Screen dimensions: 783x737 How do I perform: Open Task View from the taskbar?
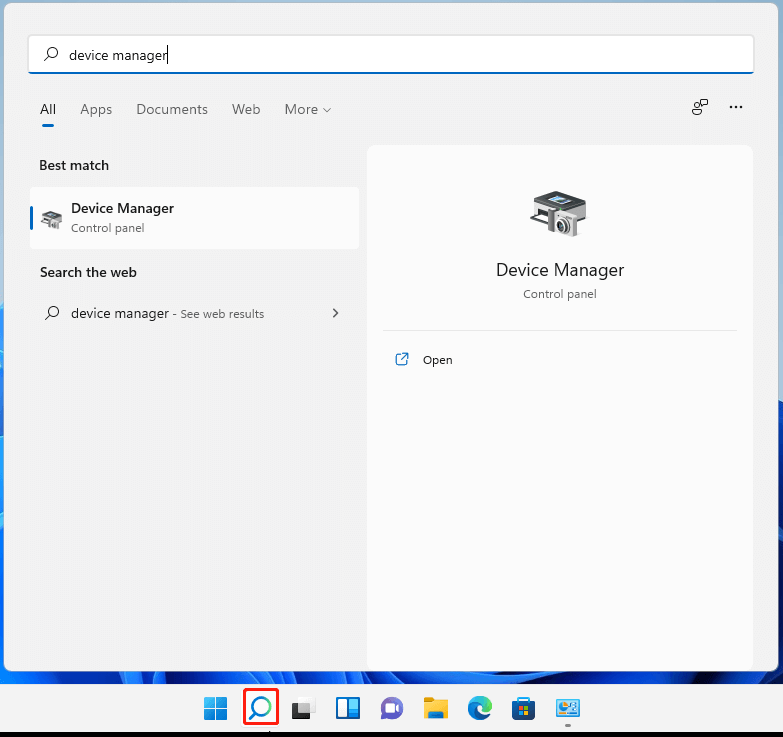tap(303, 709)
